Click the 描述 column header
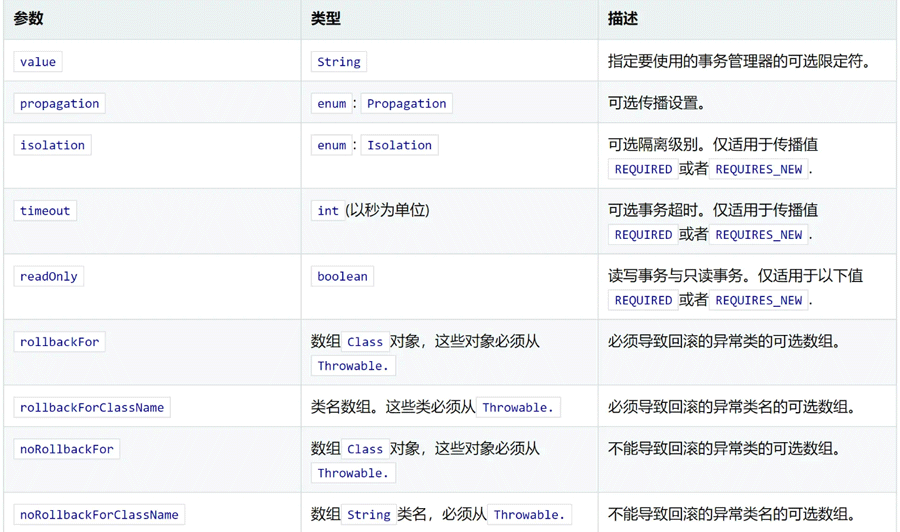 (x=623, y=19)
